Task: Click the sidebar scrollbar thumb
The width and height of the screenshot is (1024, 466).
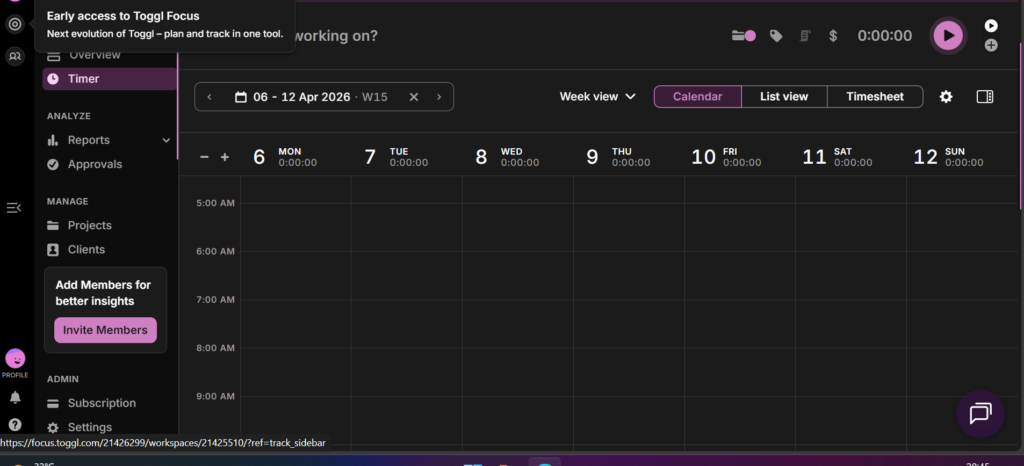Action: point(178,104)
